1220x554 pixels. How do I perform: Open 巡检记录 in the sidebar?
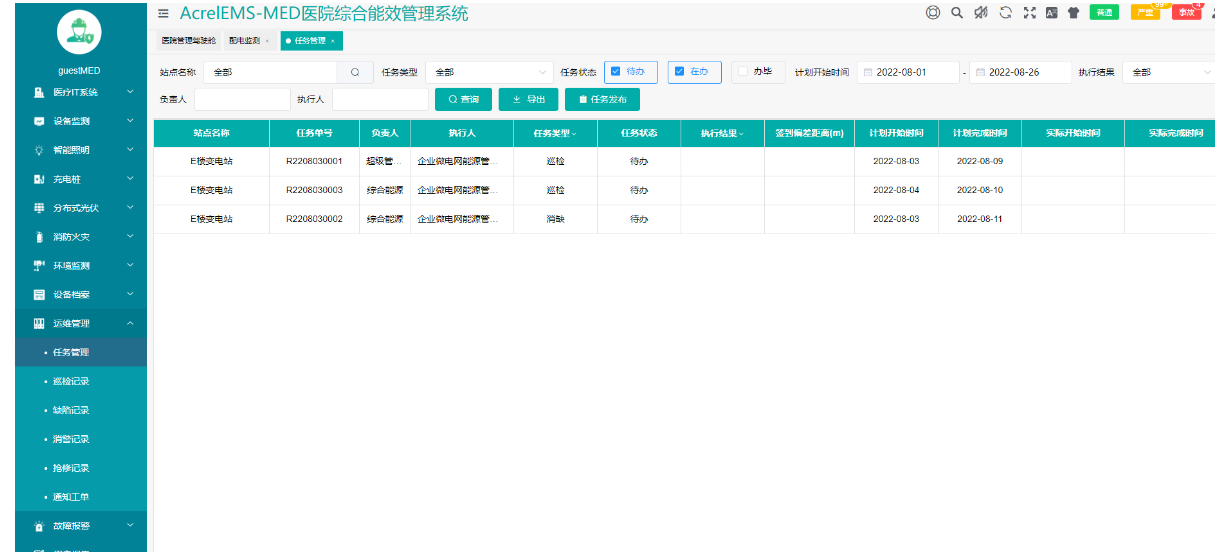pos(73,382)
